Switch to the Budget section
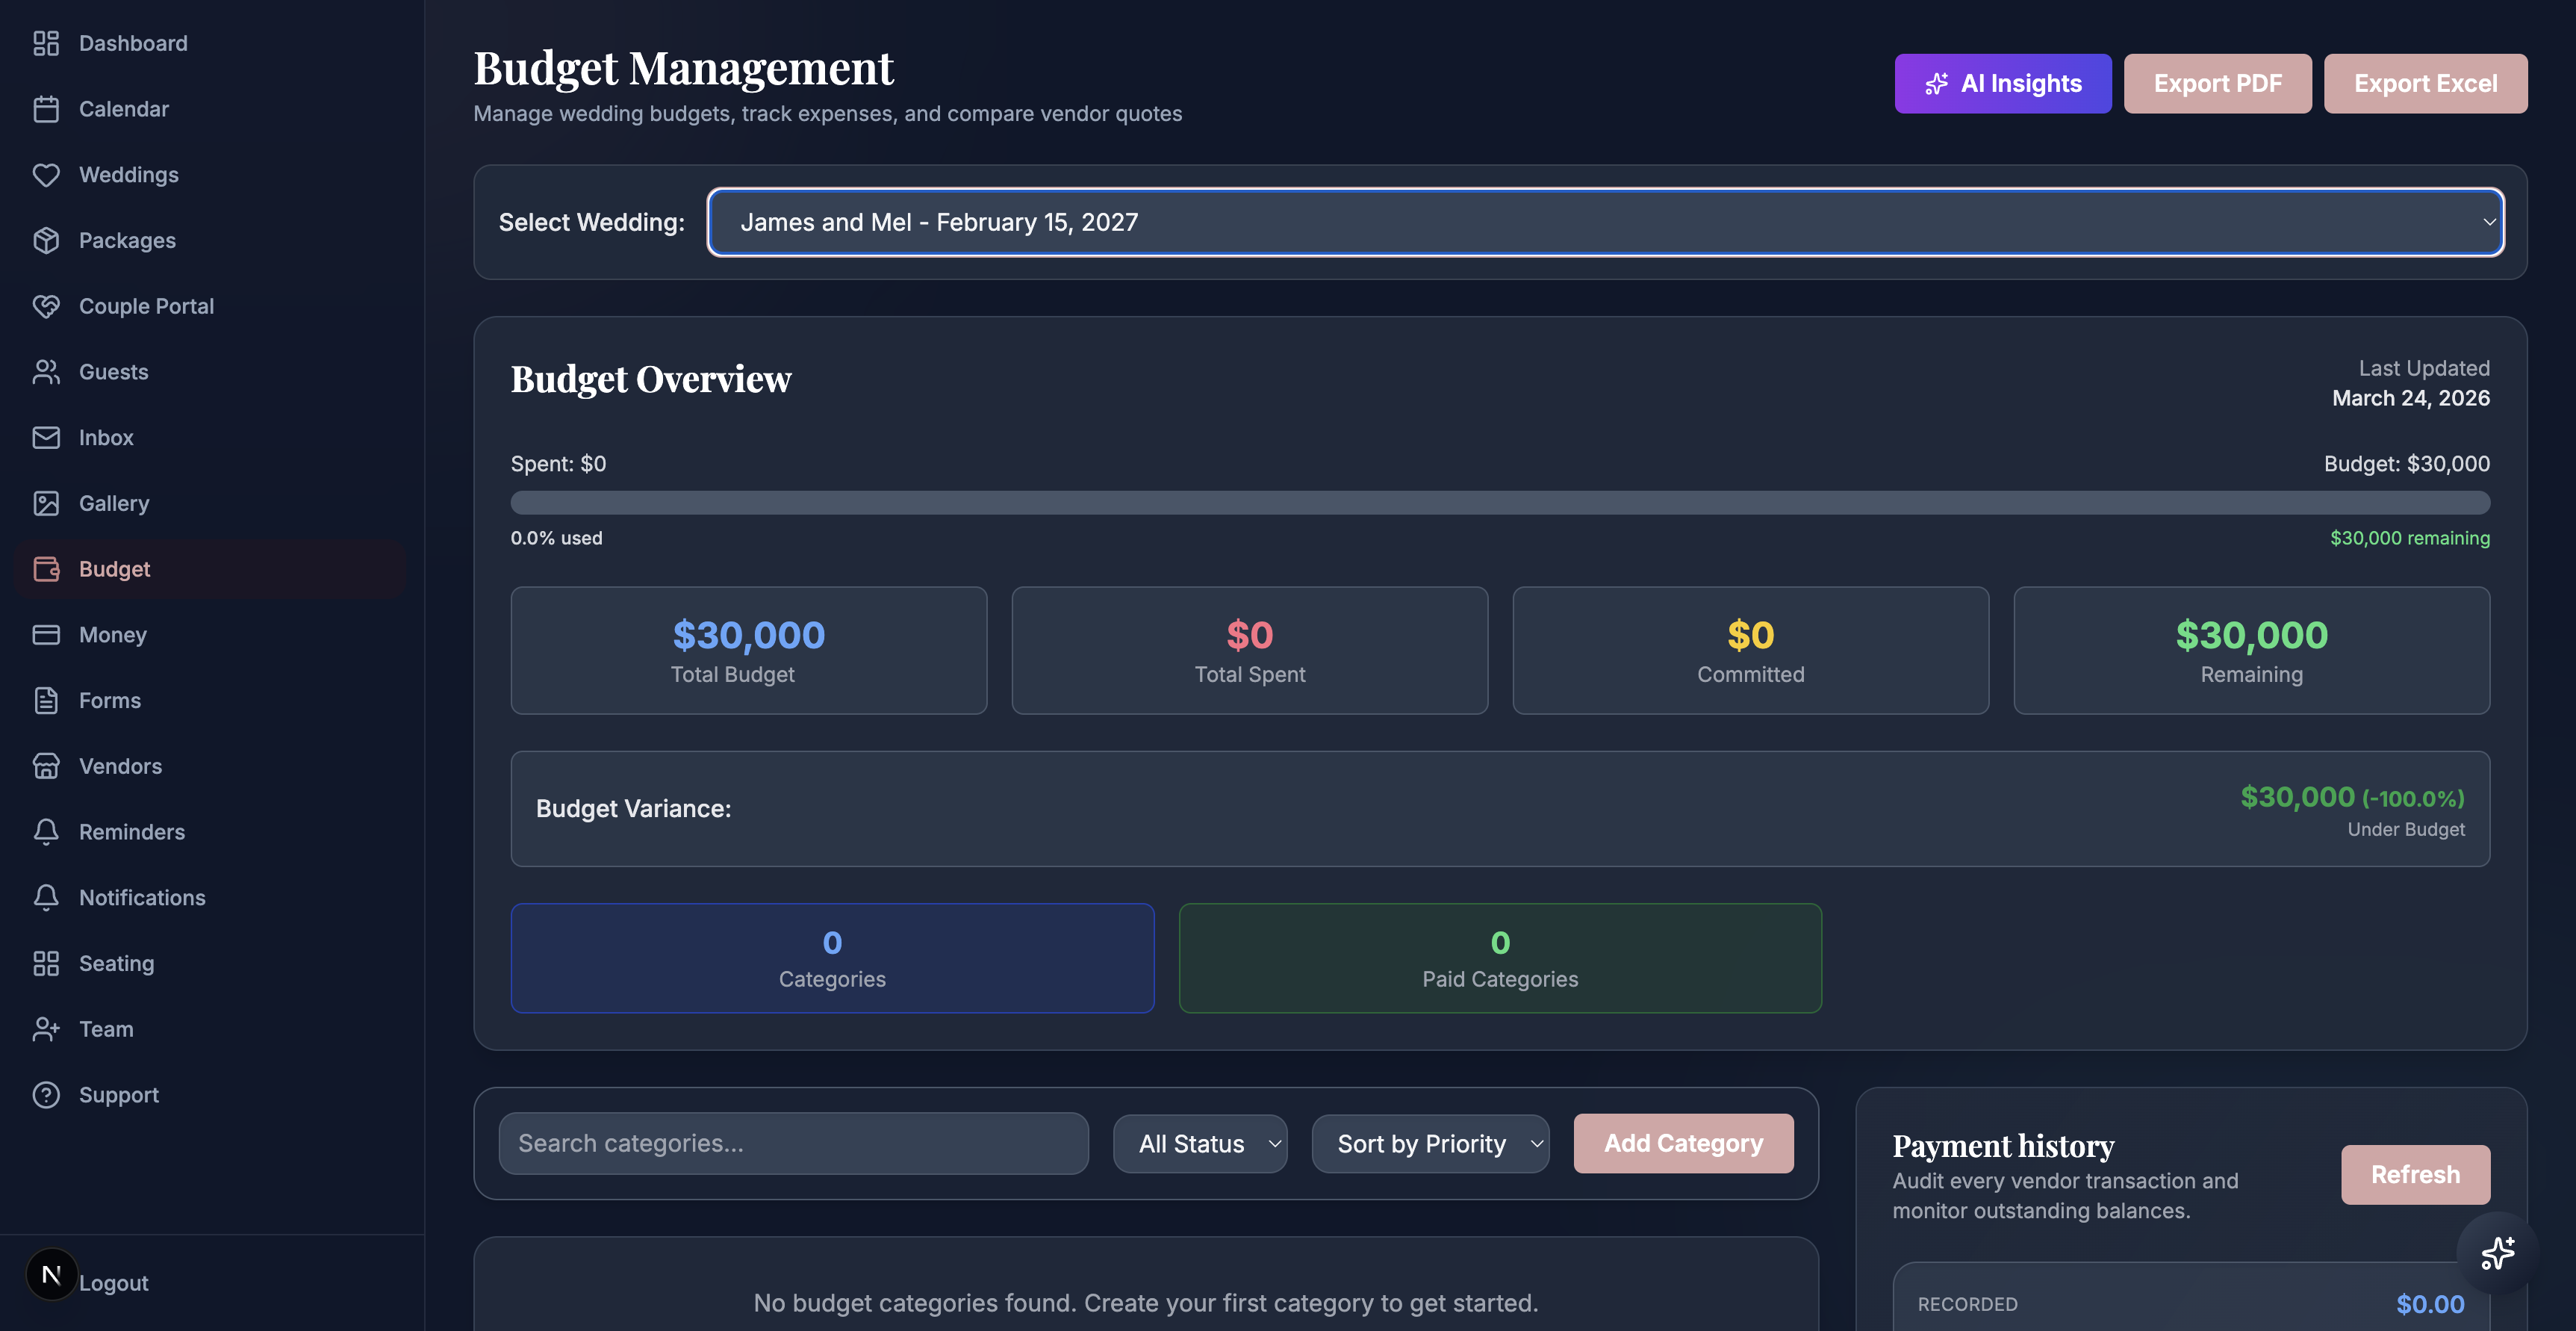 point(113,568)
